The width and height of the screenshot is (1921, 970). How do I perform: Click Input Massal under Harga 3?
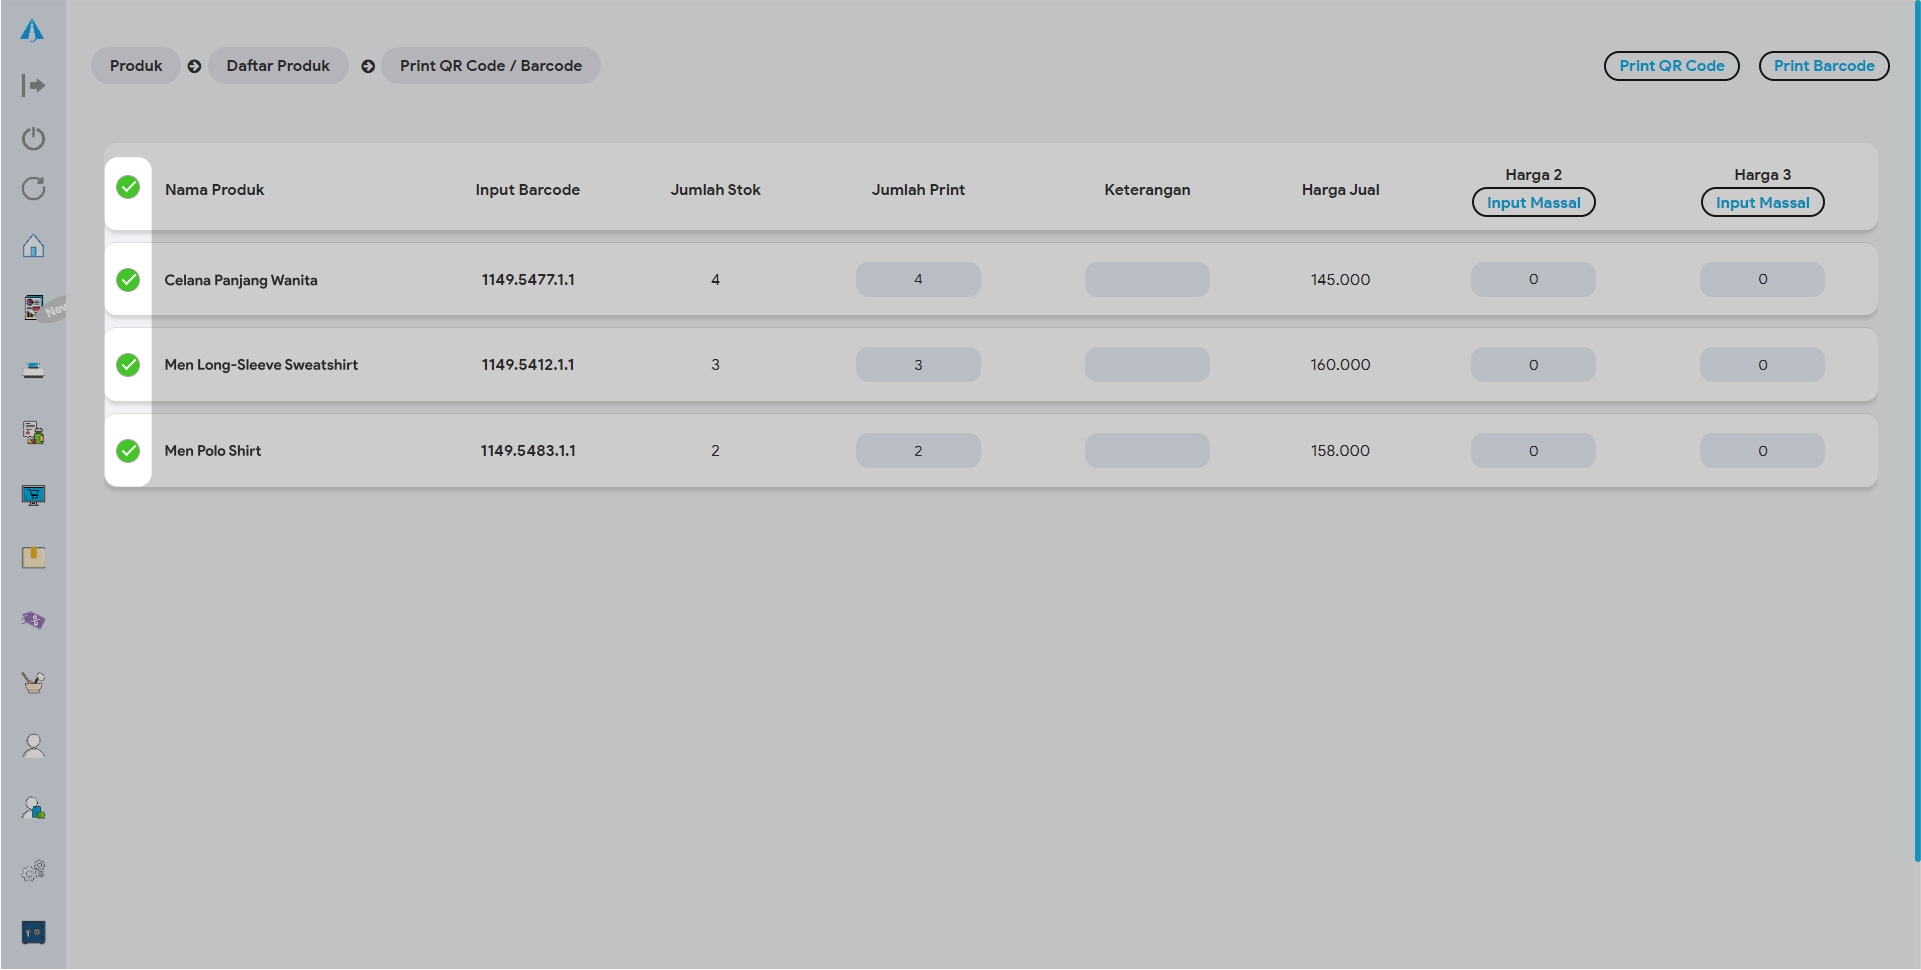tap(1762, 203)
